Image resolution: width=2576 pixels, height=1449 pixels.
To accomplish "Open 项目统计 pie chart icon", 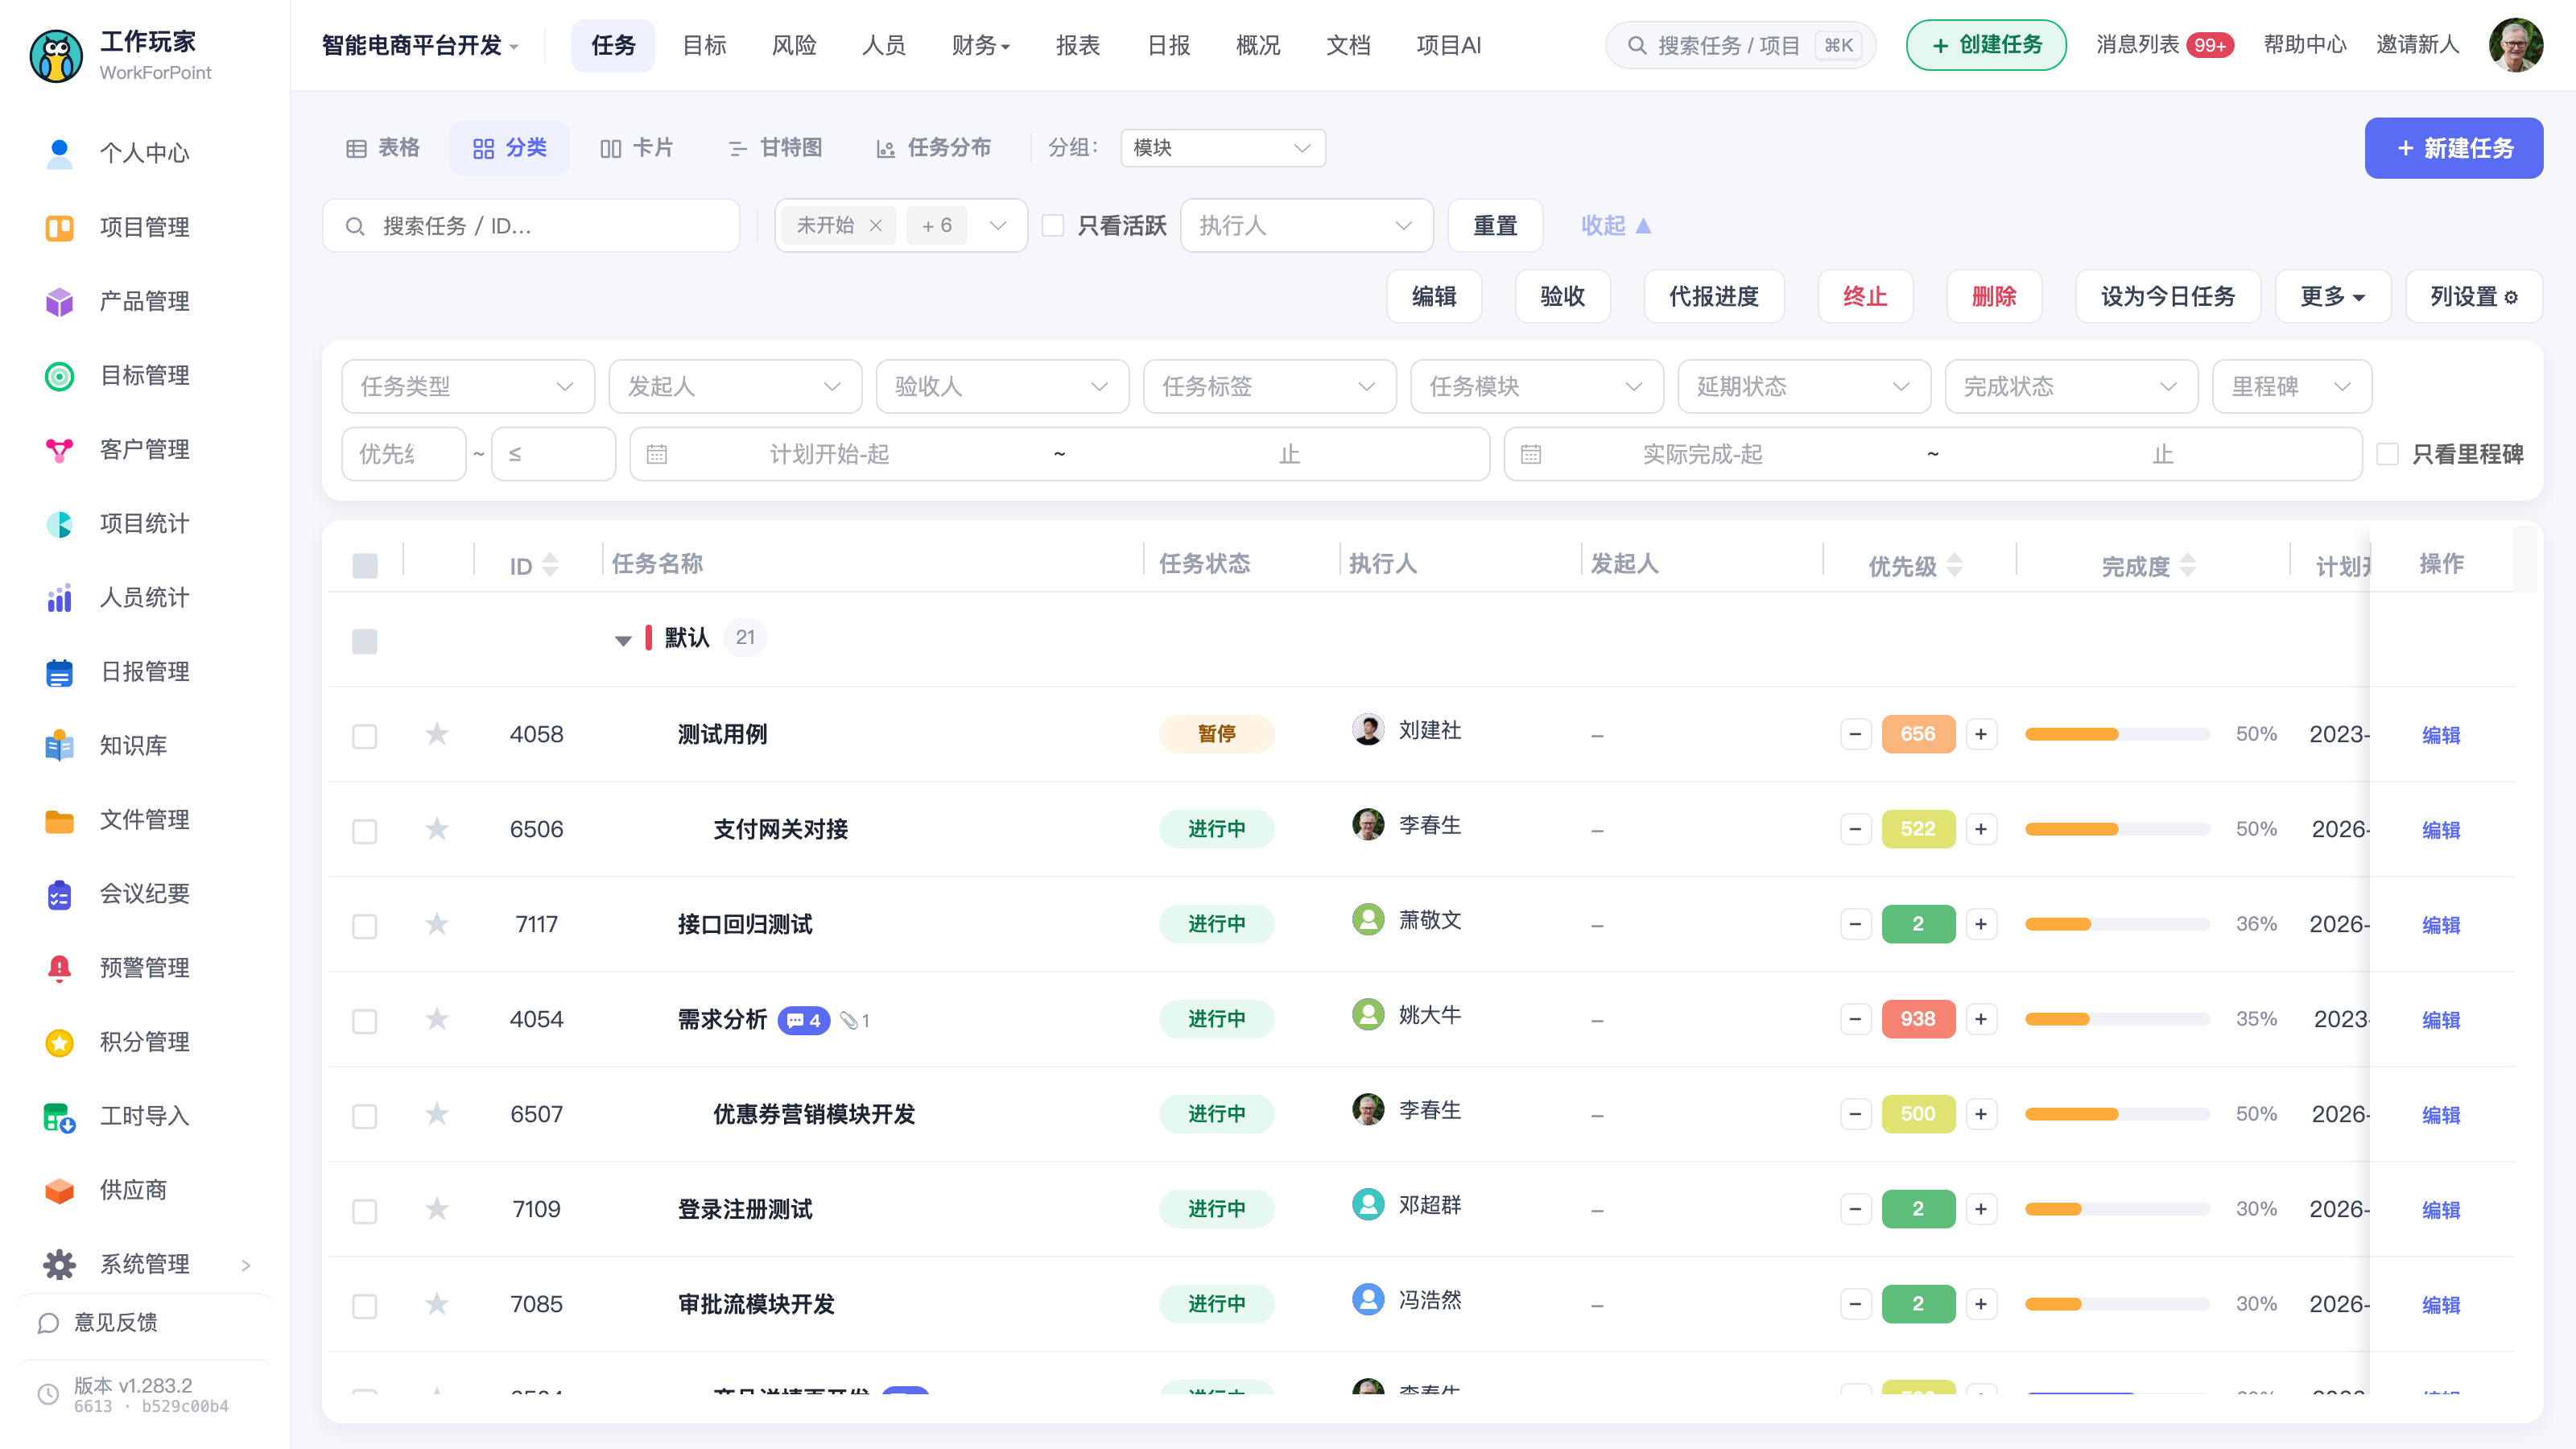I will (59, 523).
